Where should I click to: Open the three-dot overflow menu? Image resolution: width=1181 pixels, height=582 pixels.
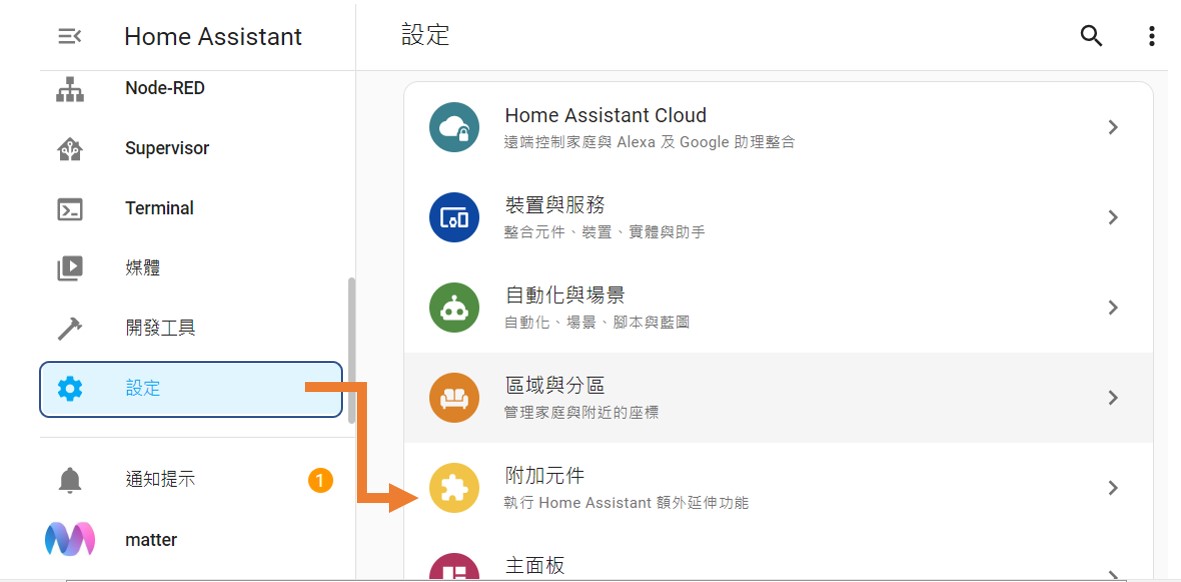1152,37
